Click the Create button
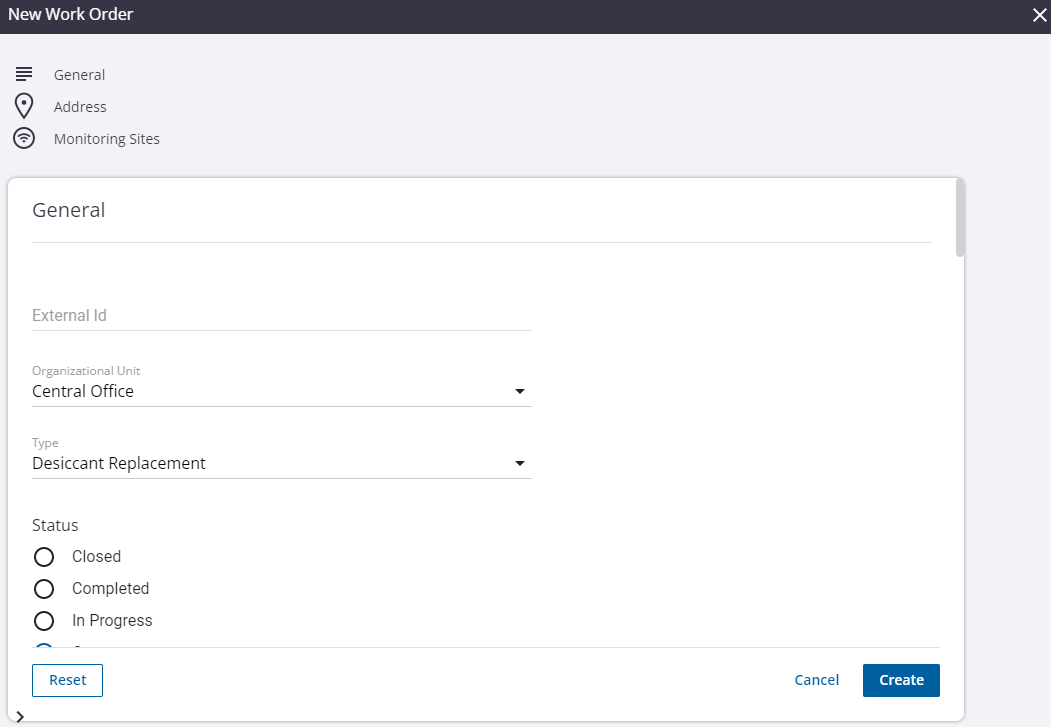The height and width of the screenshot is (727, 1051). pyautogui.click(x=901, y=680)
